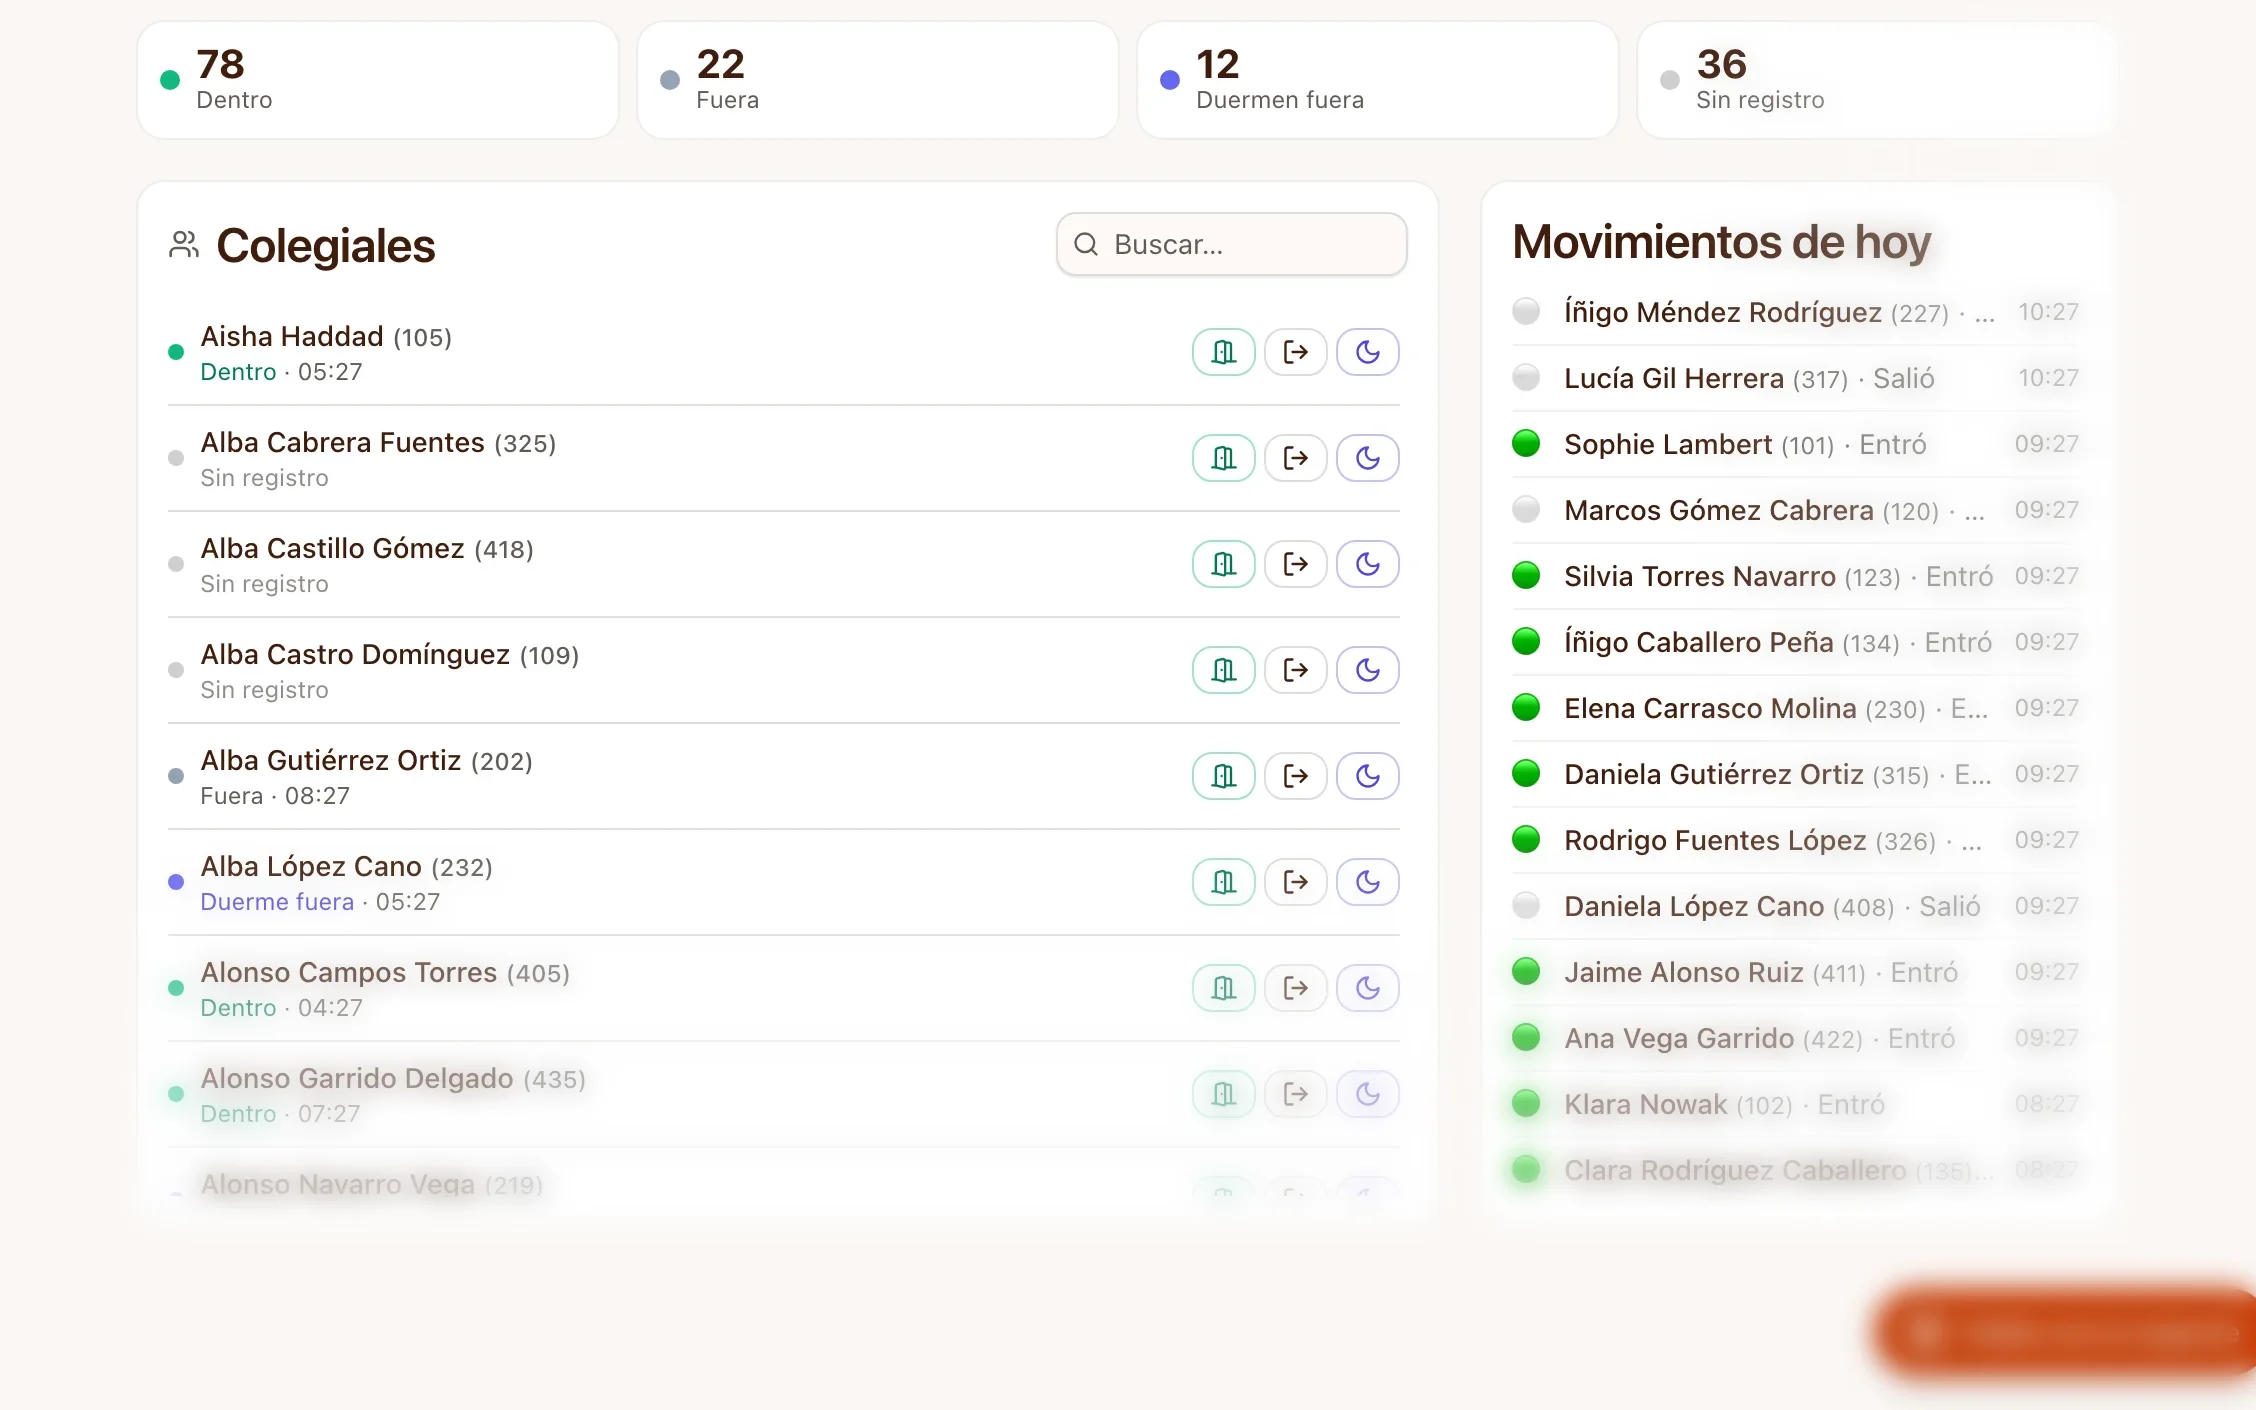Viewport: 2256px width, 1410px height.
Task: Click the name Alba Castro Domínguez (109)
Action: click(x=390, y=655)
